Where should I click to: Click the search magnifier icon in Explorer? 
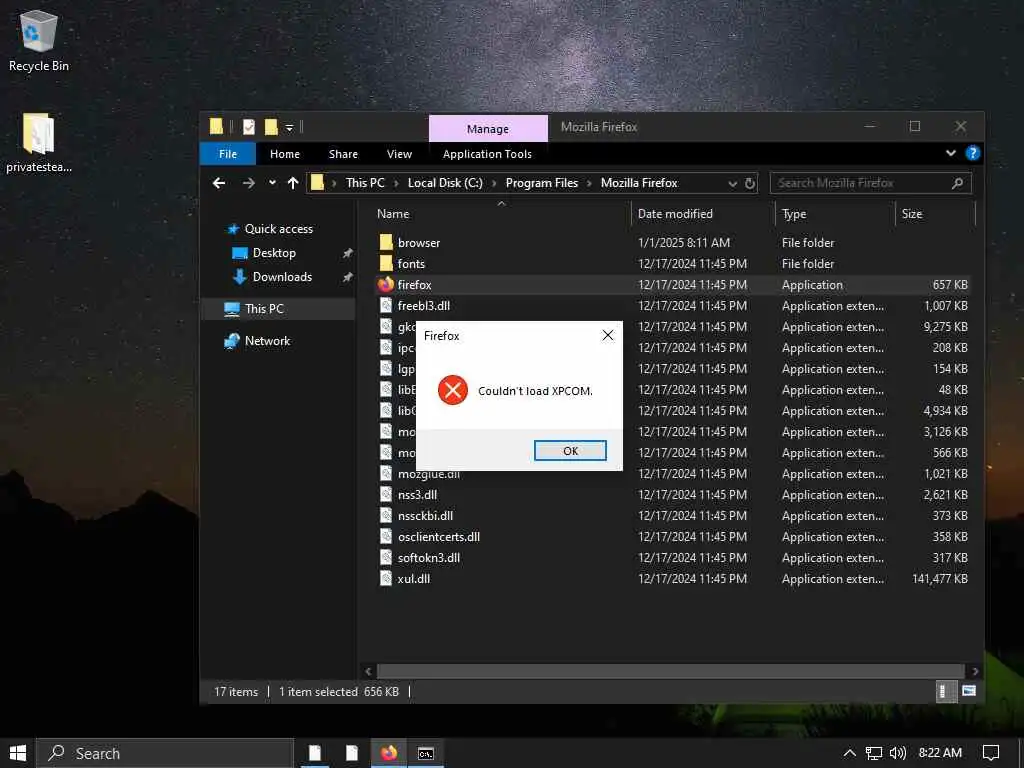[957, 184]
